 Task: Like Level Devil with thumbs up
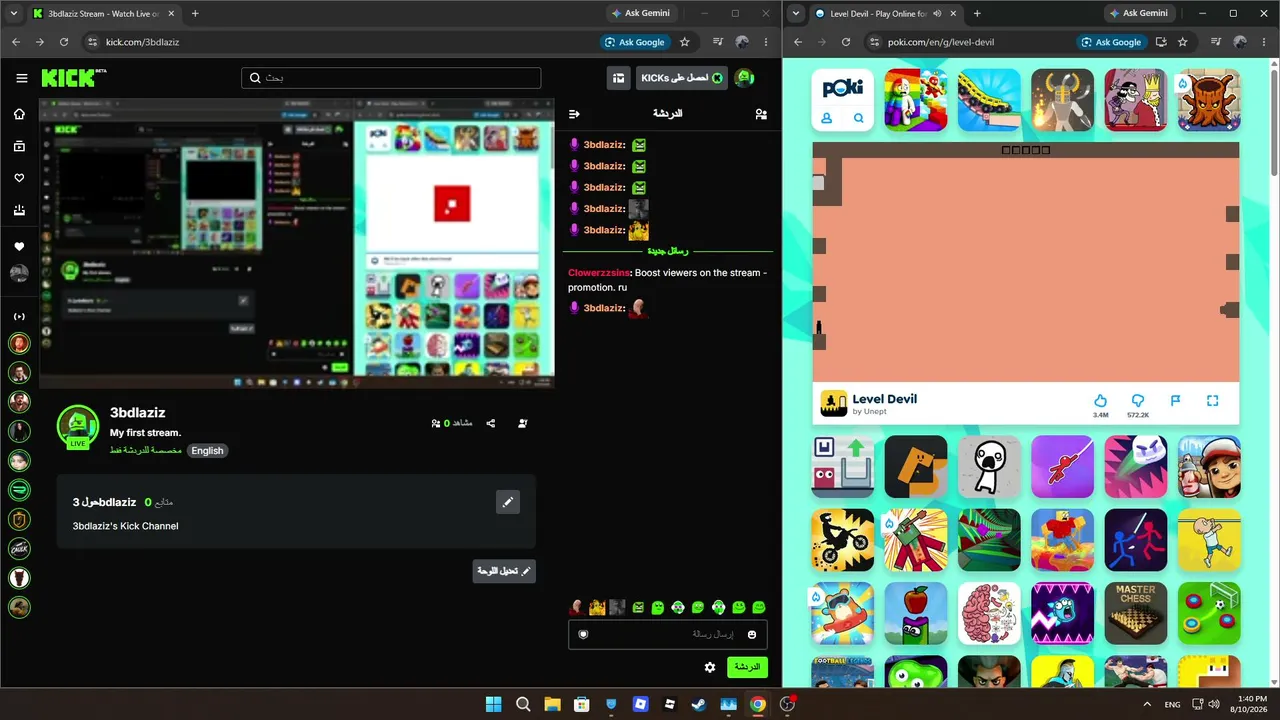(1101, 401)
